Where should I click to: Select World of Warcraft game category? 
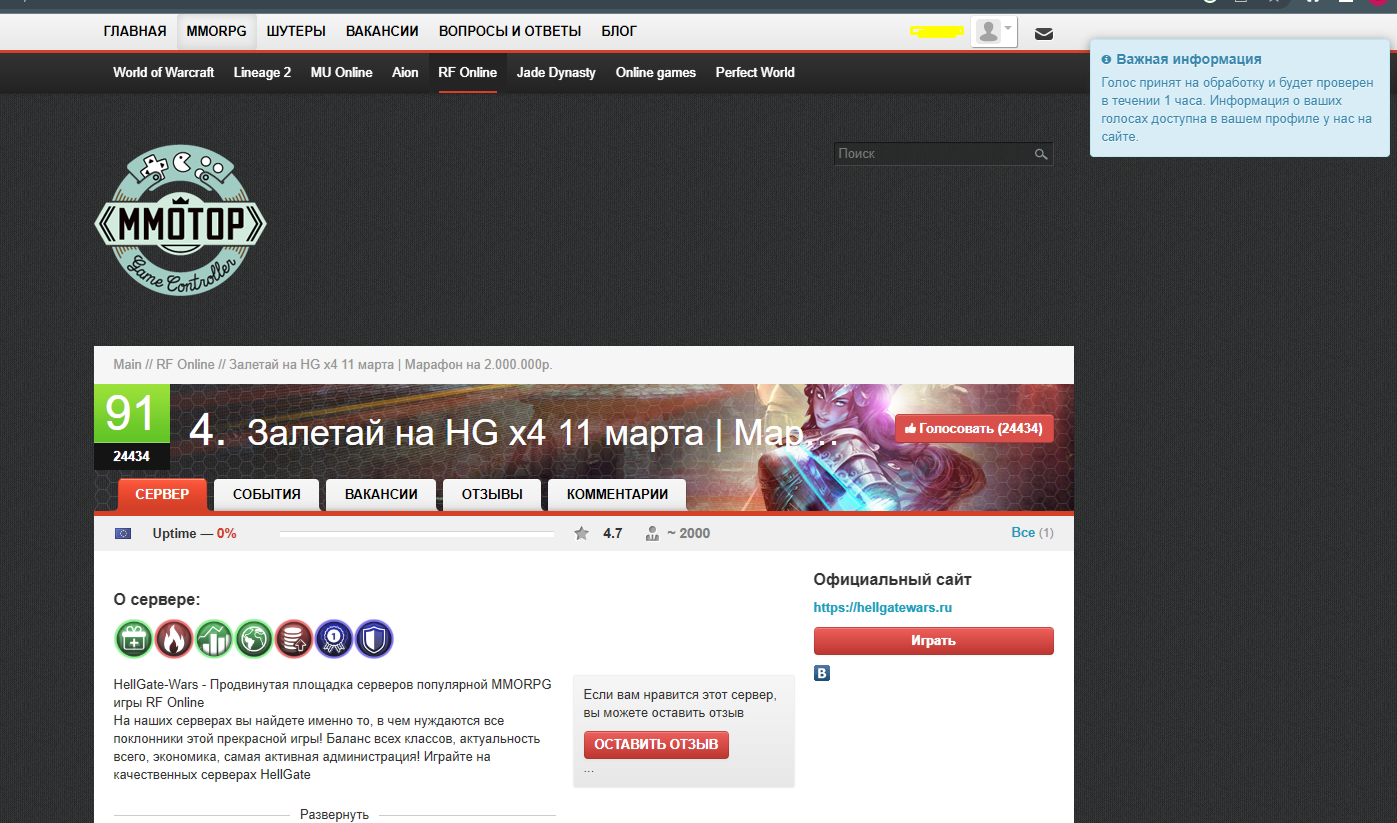click(x=163, y=72)
